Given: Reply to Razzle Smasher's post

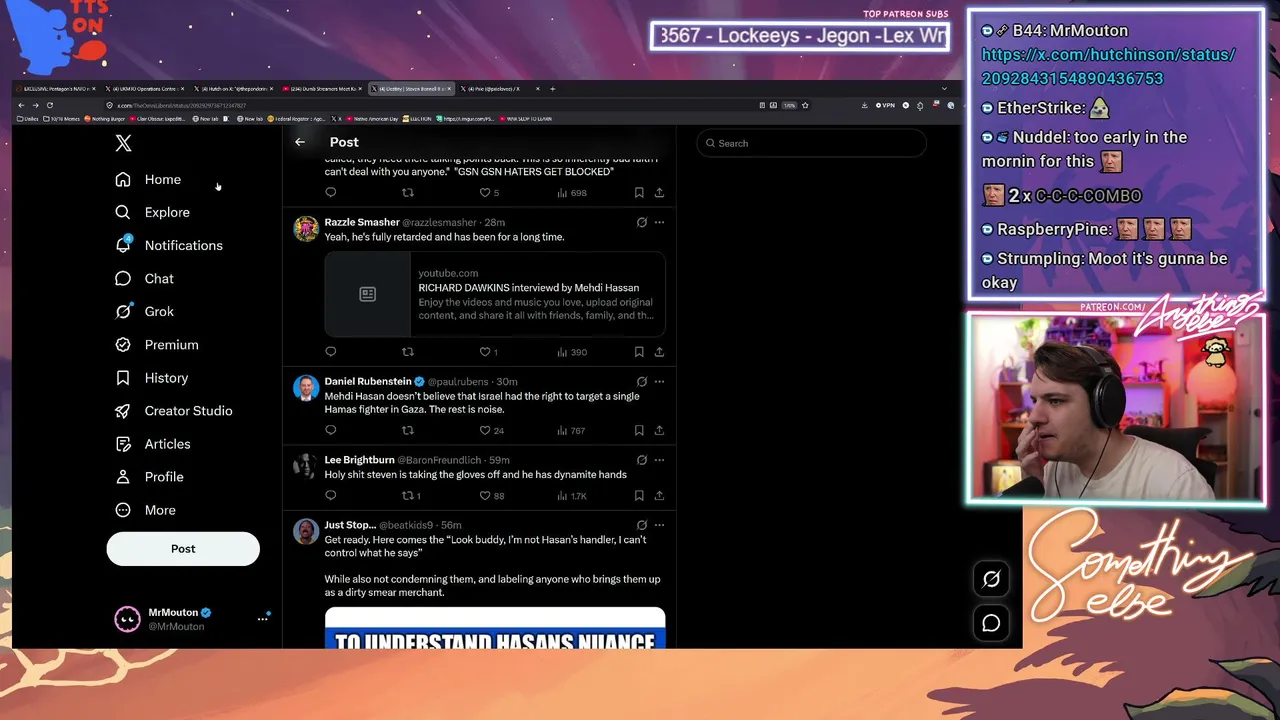Looking at the screenshot, I should click(331, 352).
